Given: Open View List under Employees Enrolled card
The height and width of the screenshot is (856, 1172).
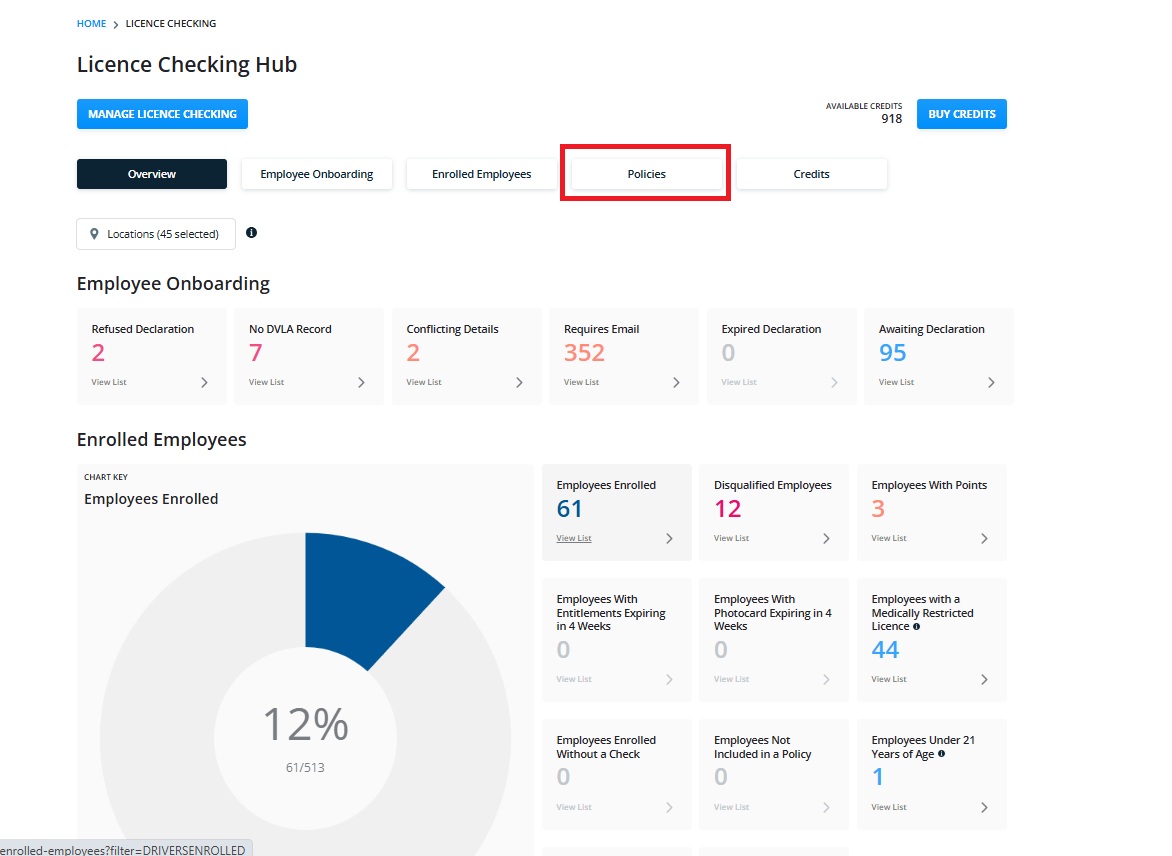Looking at the screenshot, I should (x=574, y=538).
